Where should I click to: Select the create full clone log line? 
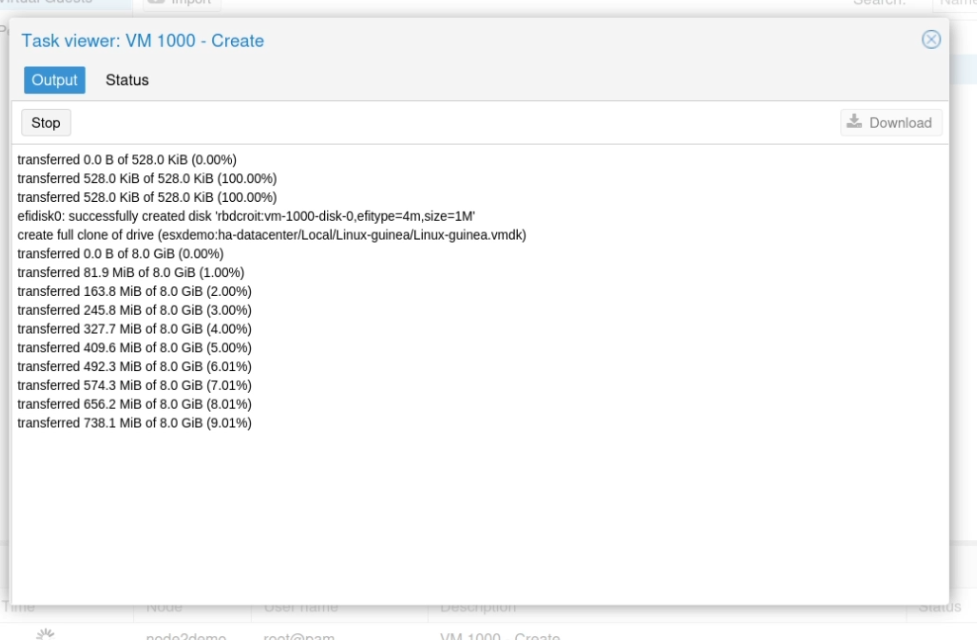pos(272,235)
